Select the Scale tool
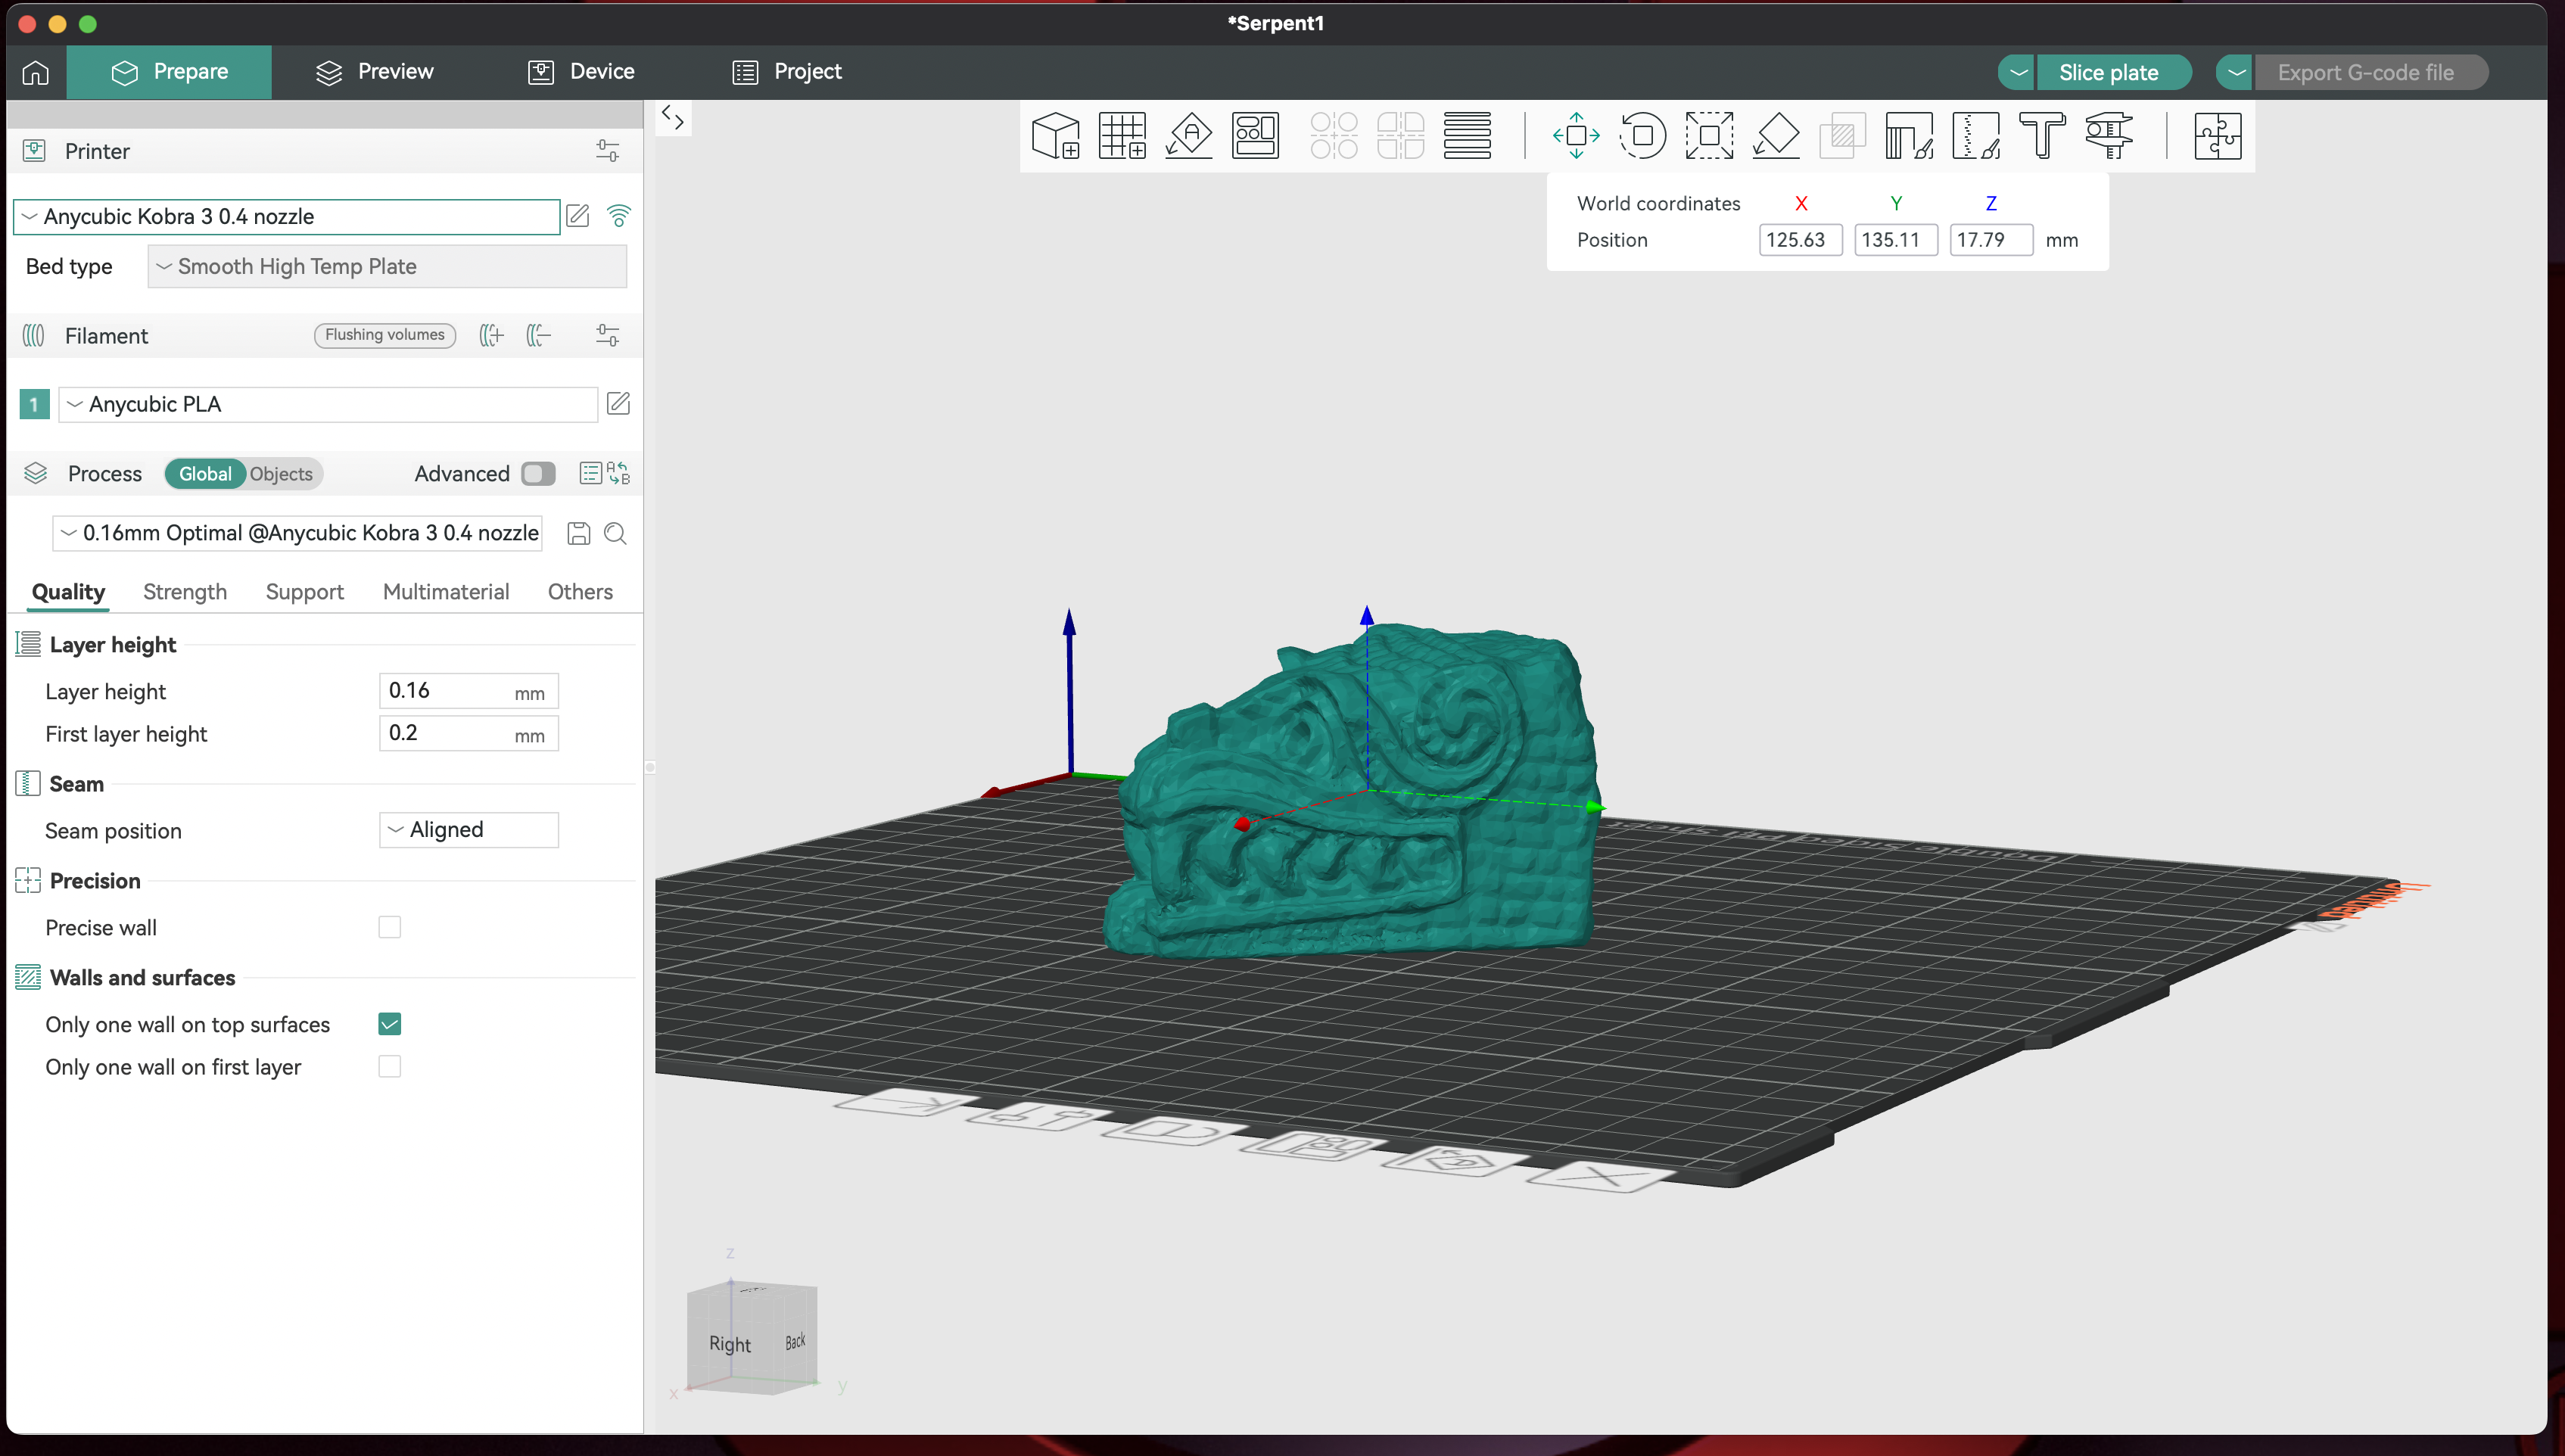The image size is (2565, 1456). tap(1709, 136)
